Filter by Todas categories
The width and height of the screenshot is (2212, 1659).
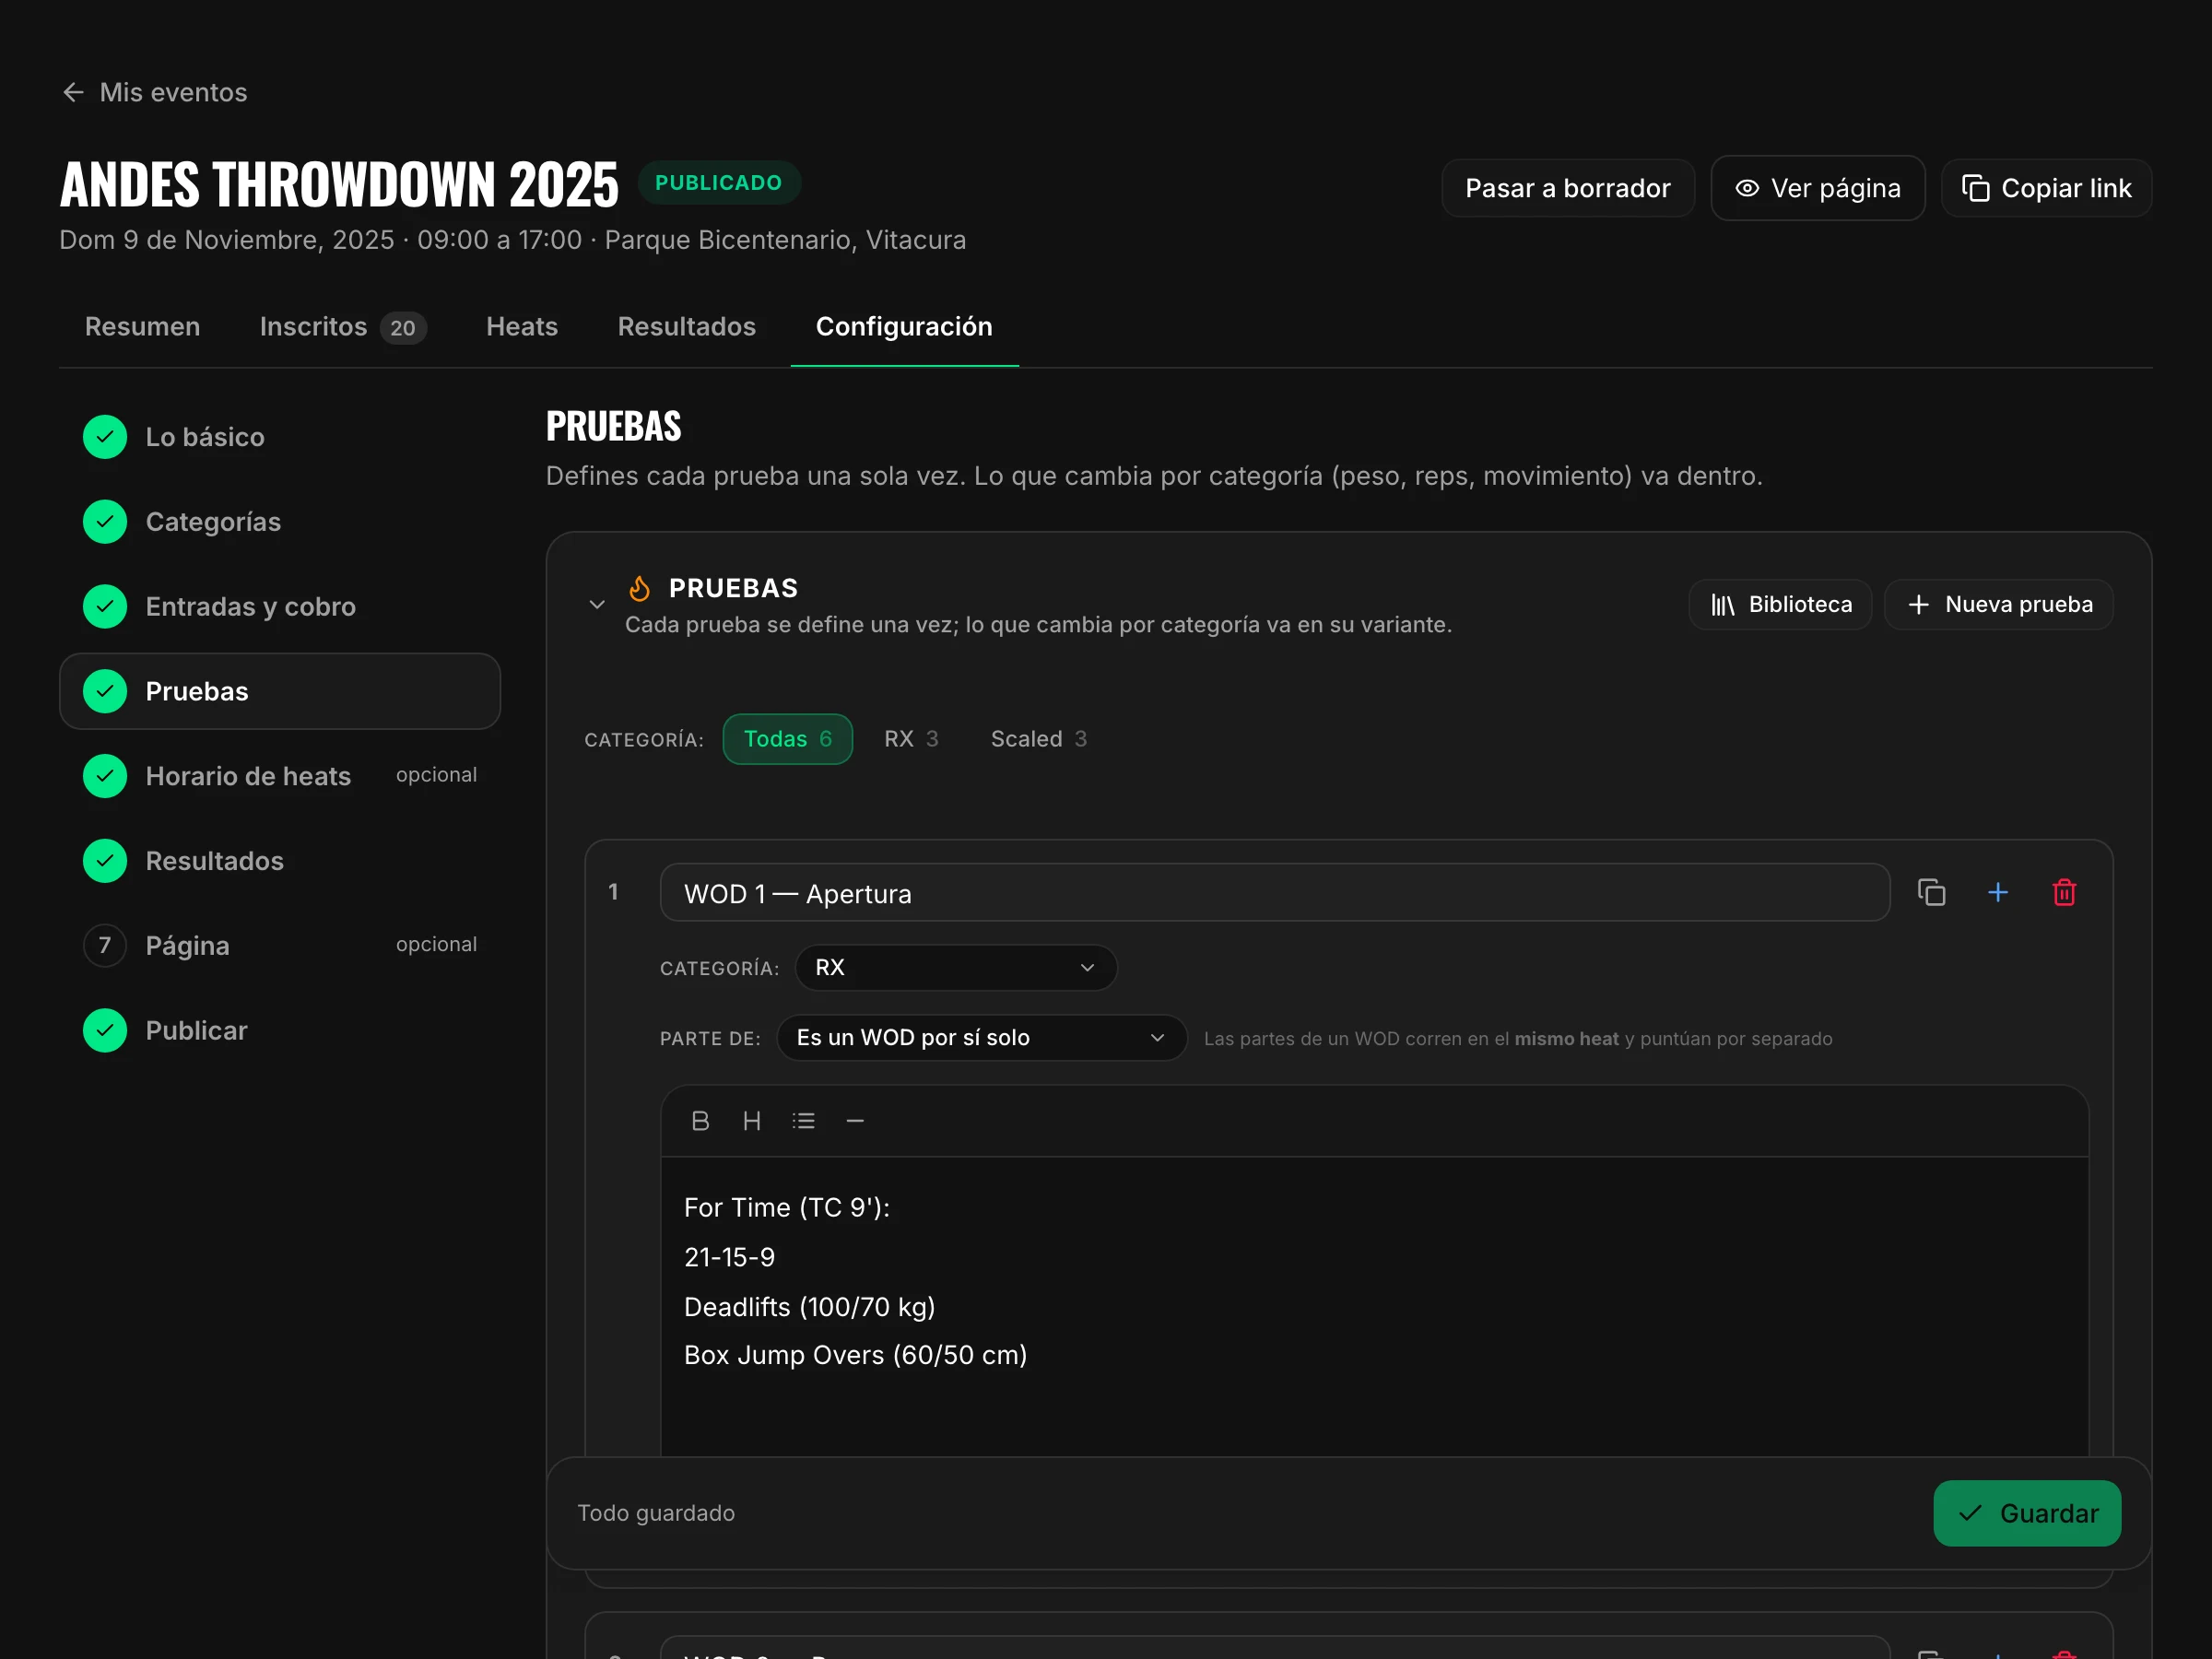787,739
